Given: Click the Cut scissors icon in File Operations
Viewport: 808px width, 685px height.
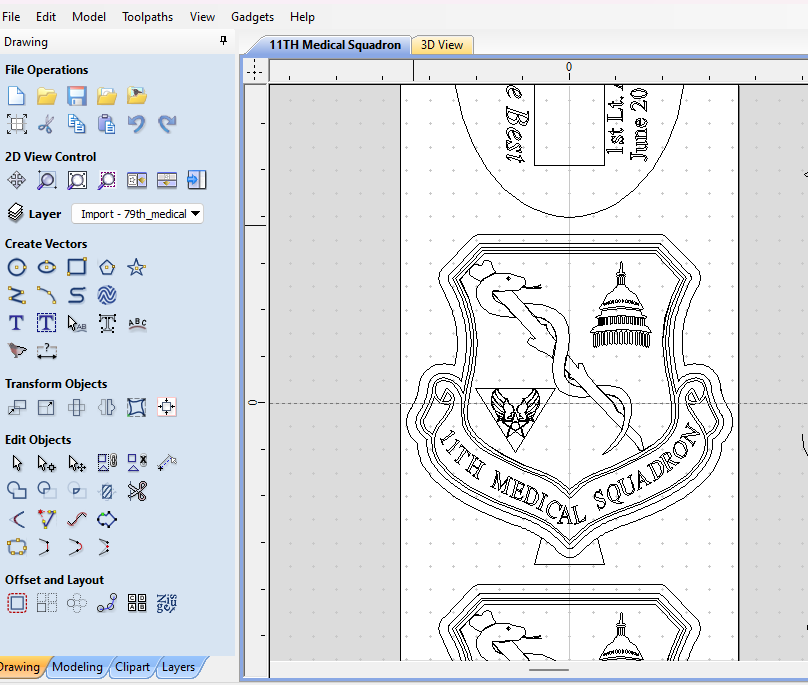Looking at the screenshot, I should pyautogui.click(x=46, y=124).
